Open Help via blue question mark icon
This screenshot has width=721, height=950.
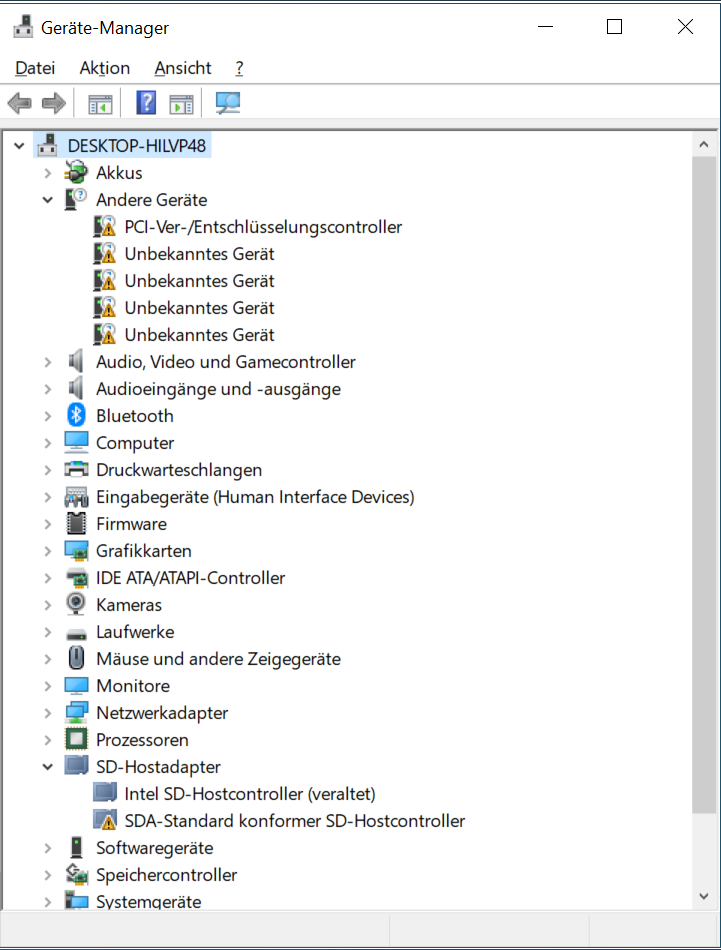coord(146,103)
